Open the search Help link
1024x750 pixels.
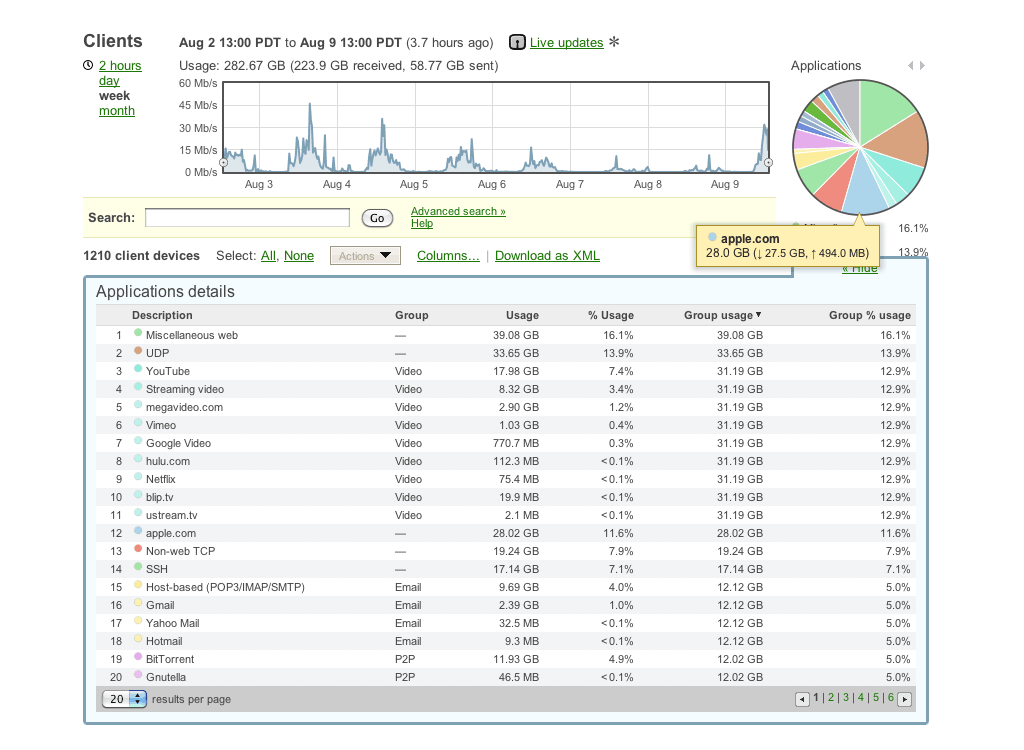(422, 223)
